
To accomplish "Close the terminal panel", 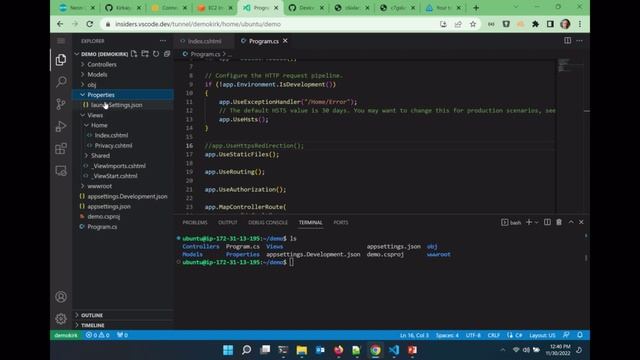I will 581,222.
